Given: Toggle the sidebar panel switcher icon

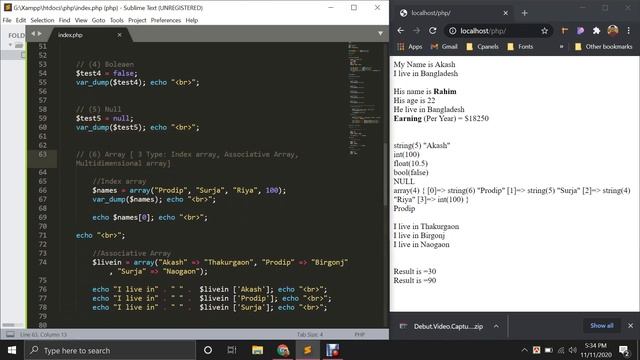Looking at the screenshot, I should [10, 334].
